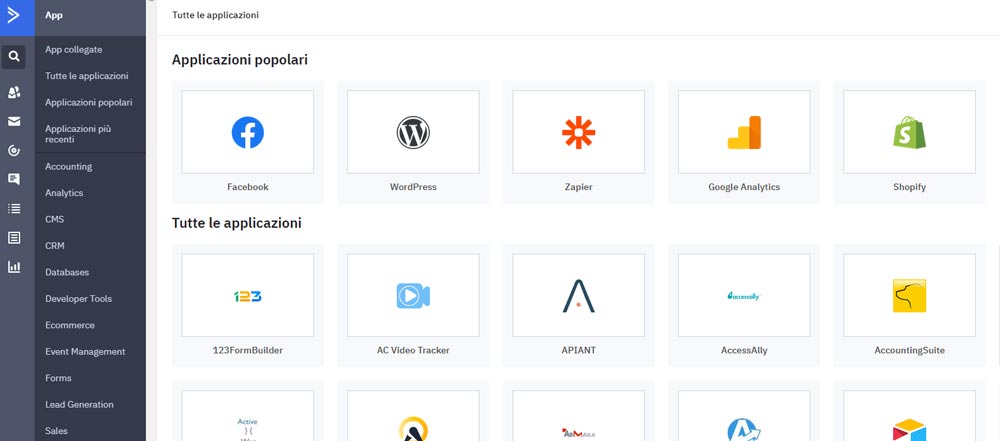Click the AccessAlly name label
The image size is (1000, 441).
point(744,350)
